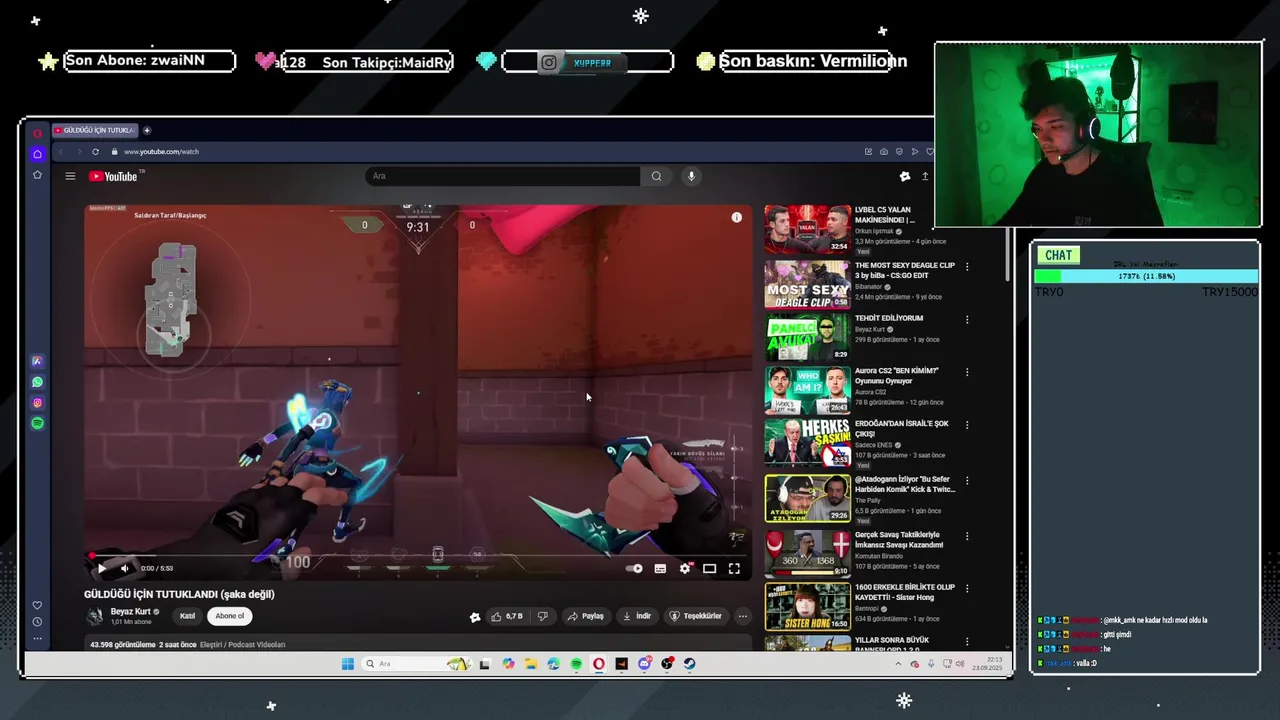The height and width of the screenshot is (720, 1280).
Task: Toggle the autoplay switch in player
Action: click(634, 568)
